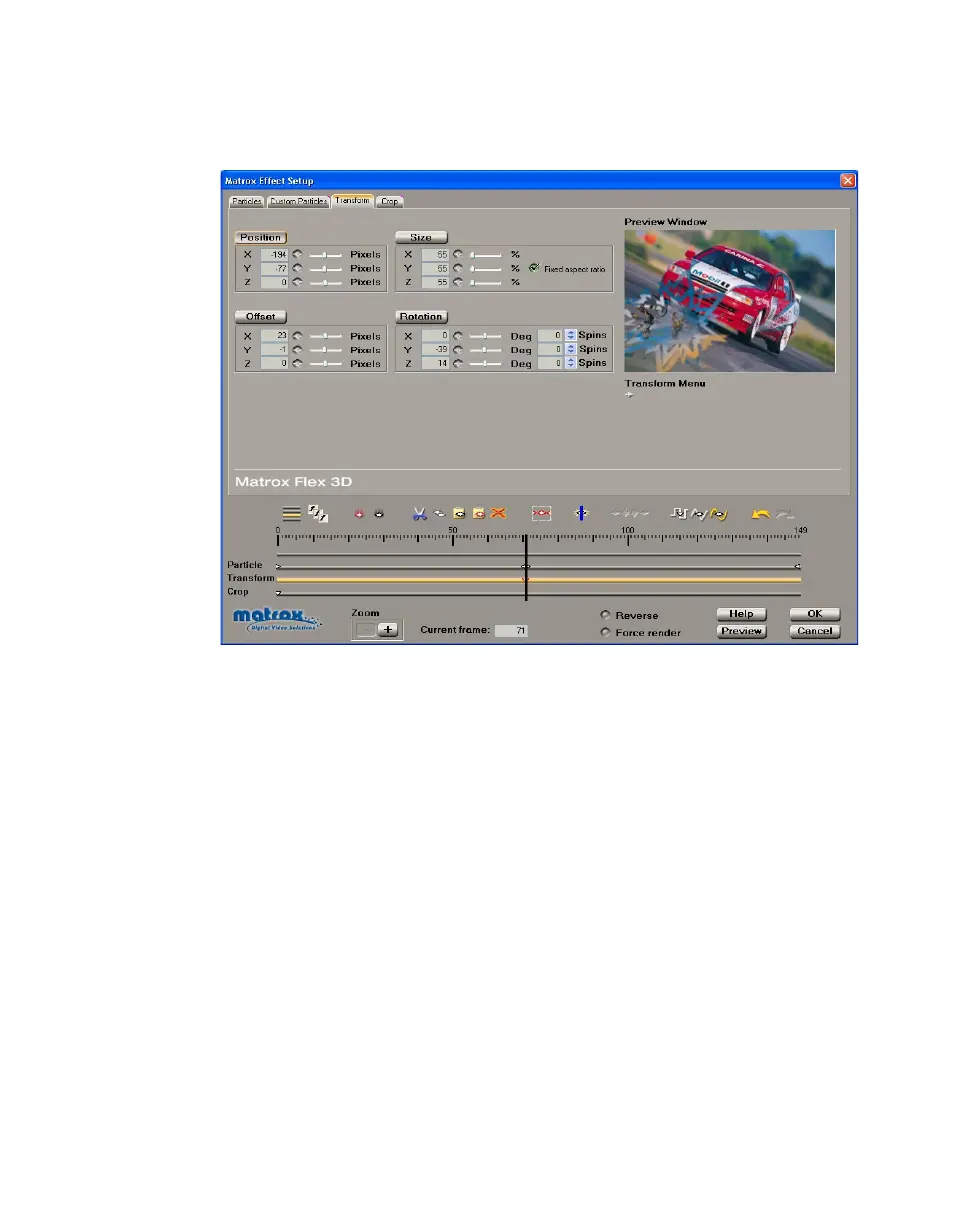Viewport: 972px width, 1224px height.
Task: Click the jog dial beside Size Z
Action: click(x=458, y=282)
